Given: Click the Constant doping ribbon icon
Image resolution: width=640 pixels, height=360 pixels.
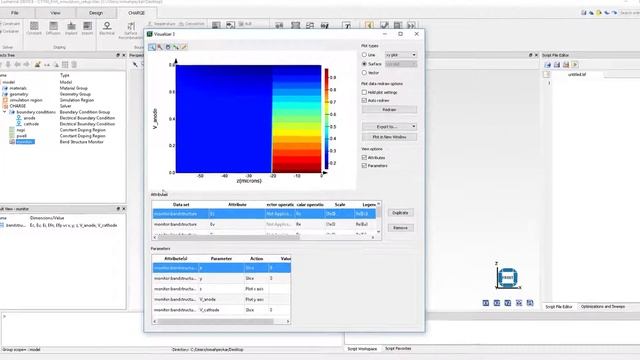Looking at the screenshot, I should coord(34,28).
